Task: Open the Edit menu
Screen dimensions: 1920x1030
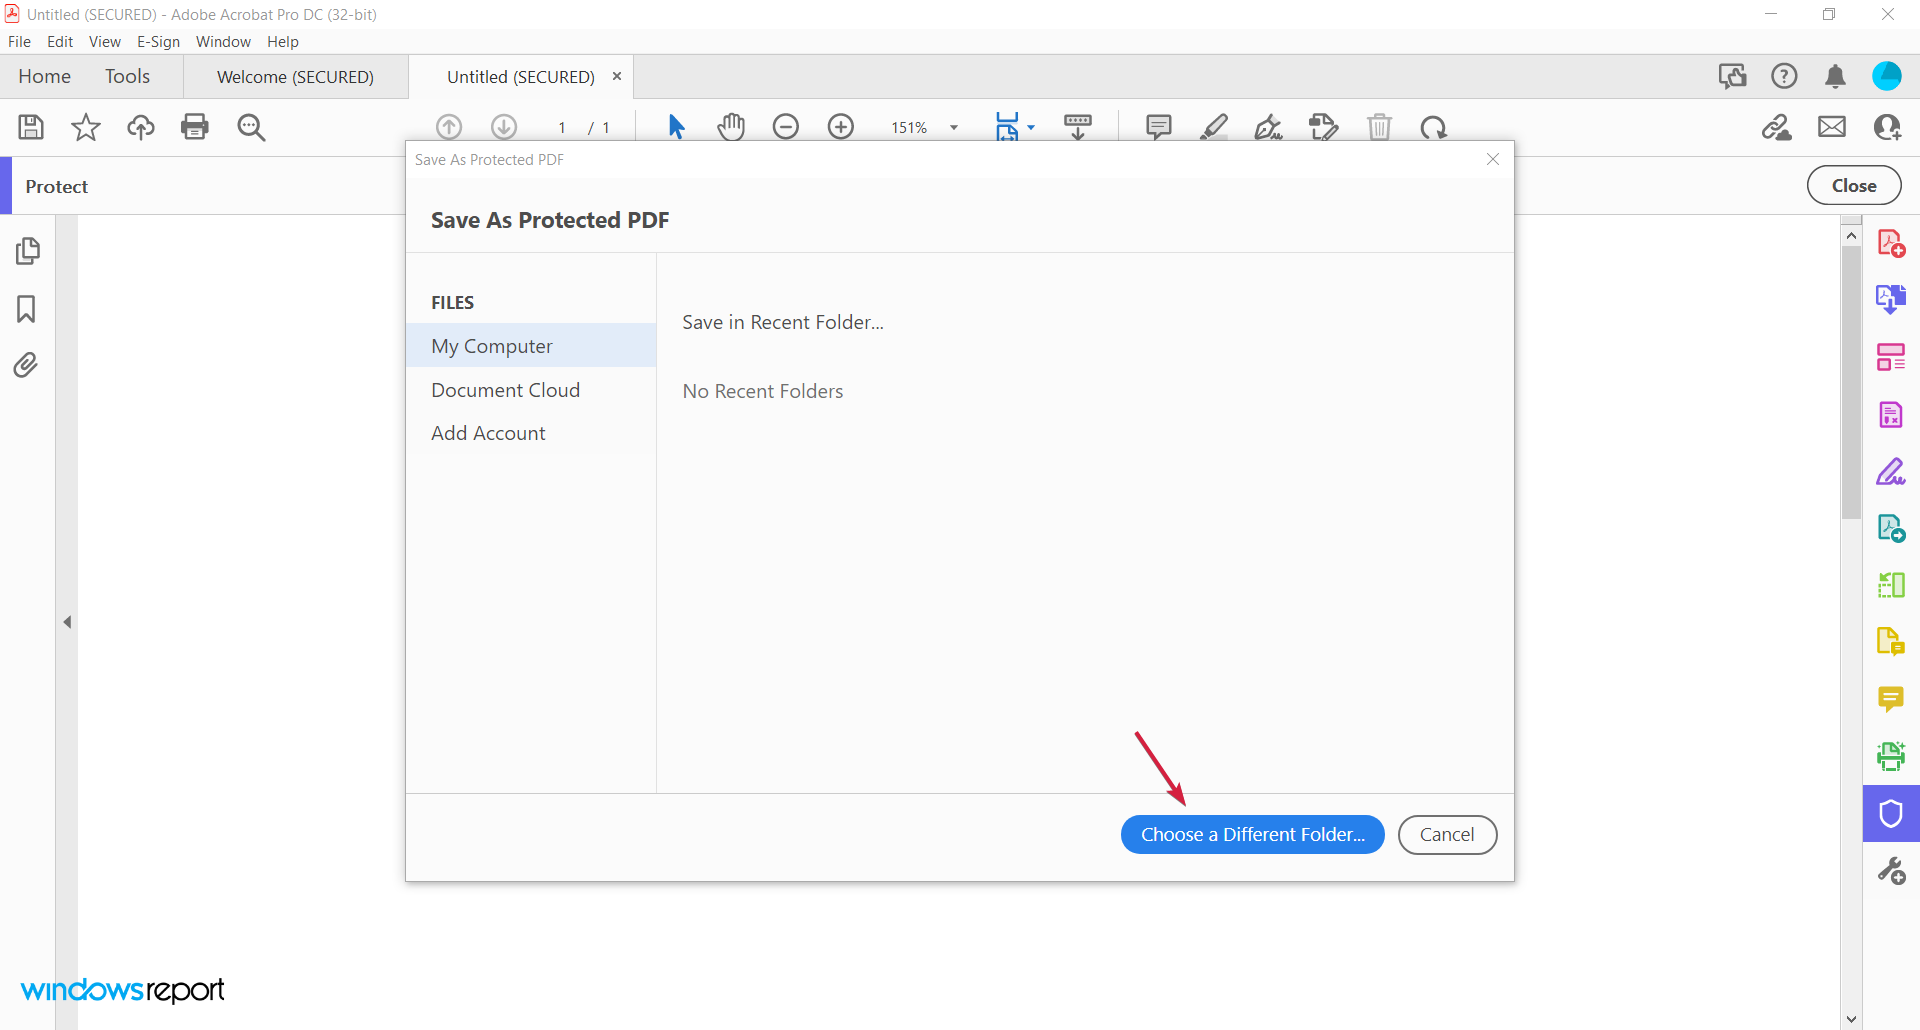Action: 60,41
